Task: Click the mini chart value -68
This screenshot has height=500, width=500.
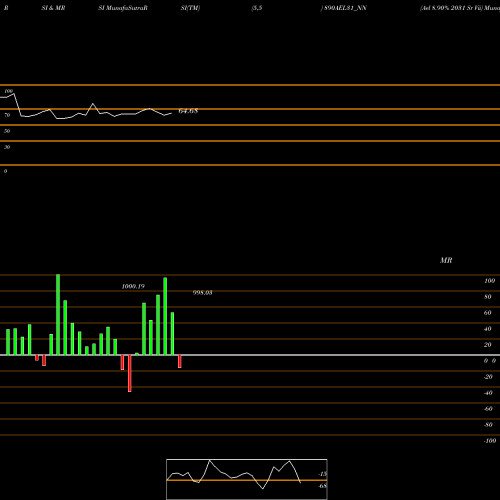Action: [323, 486]
